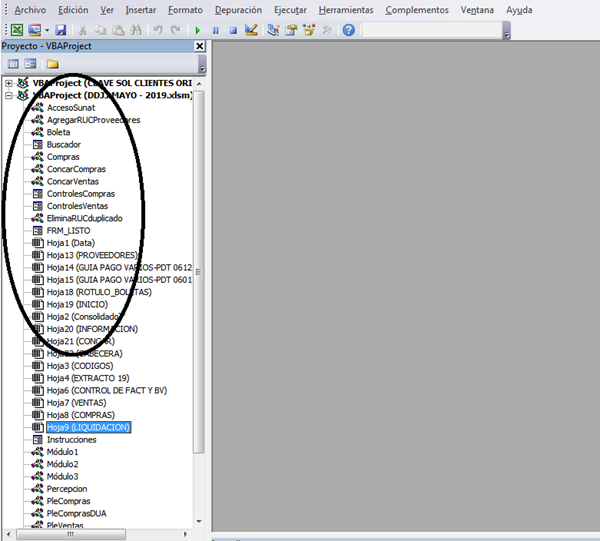Open the Ver menu
This screenshot has width=600, height=541.
click(x=107, y=10)
